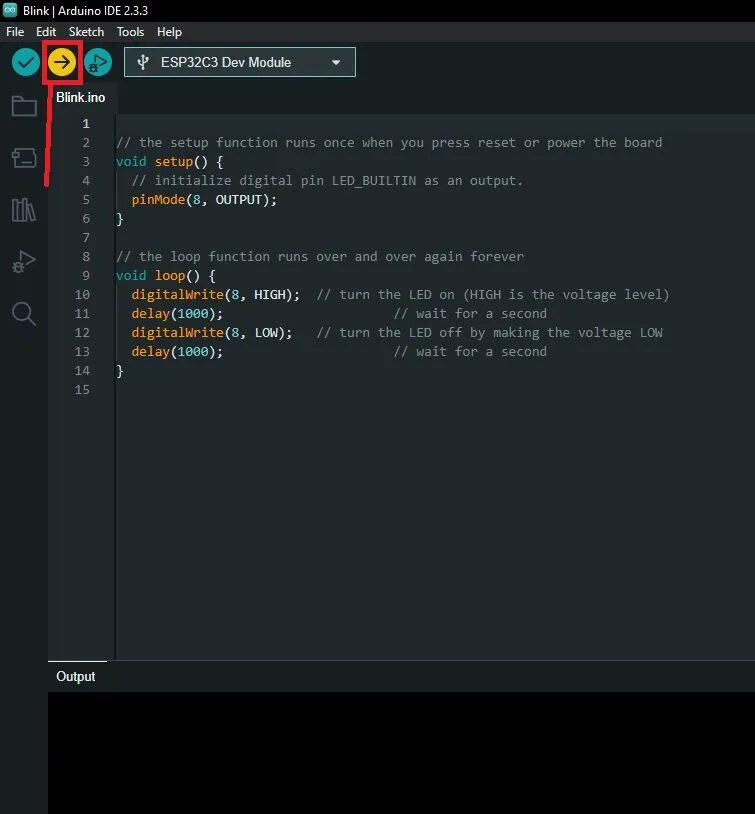This screenshot has width=755, height=814.
Task: Open the Sketch menu
Action: 86,32
